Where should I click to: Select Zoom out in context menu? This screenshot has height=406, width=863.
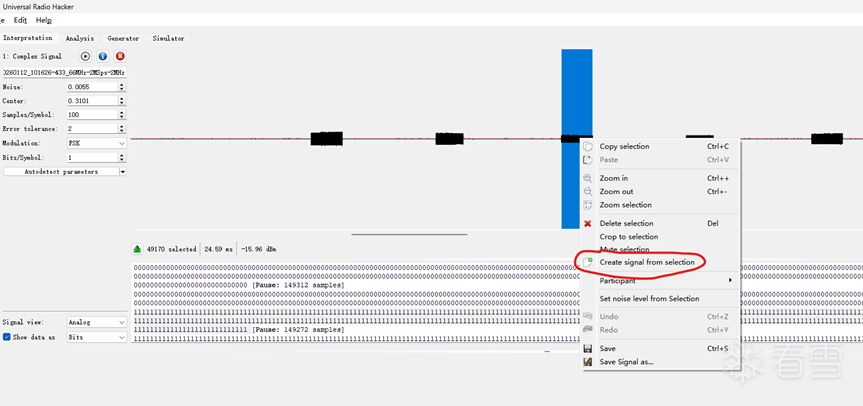(616, 191)
